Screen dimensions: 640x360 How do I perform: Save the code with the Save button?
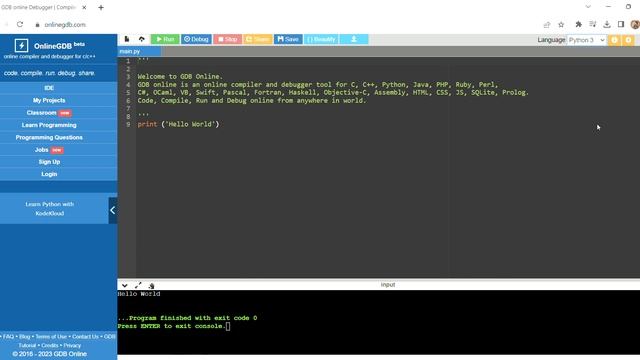(x=288, y=39)
